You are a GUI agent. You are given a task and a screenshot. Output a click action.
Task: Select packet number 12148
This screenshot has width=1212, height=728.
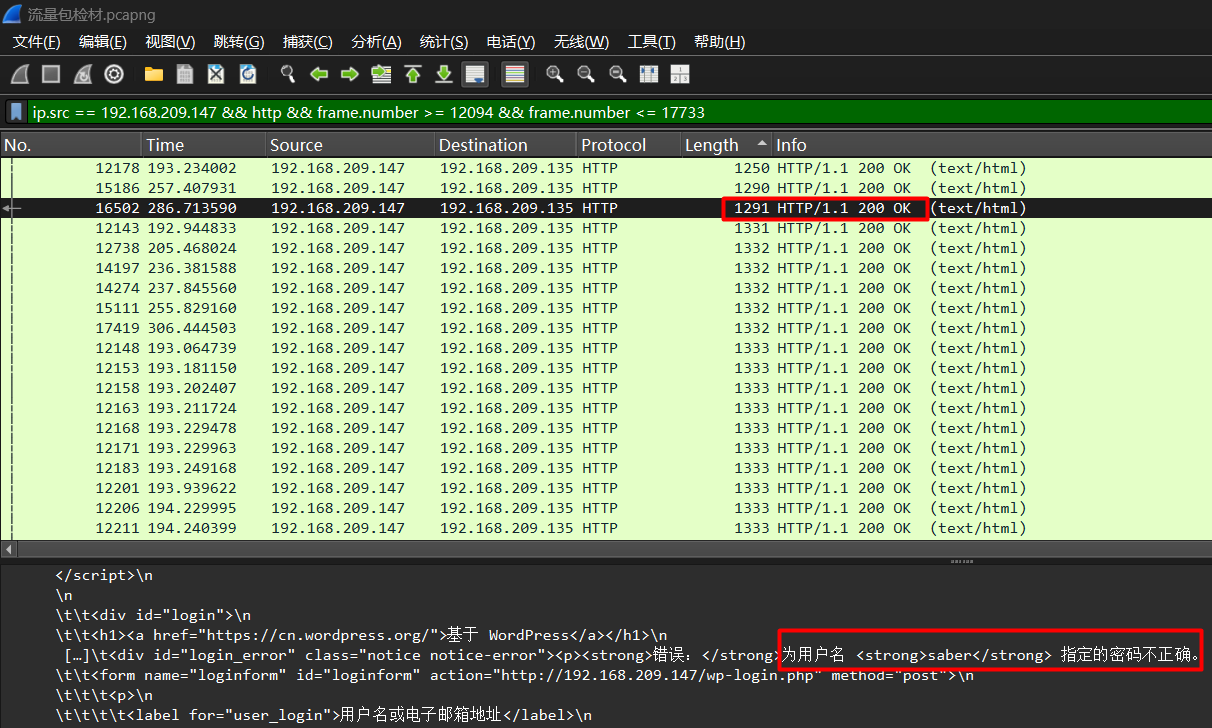pyautogui.click(x=606, y=348)
